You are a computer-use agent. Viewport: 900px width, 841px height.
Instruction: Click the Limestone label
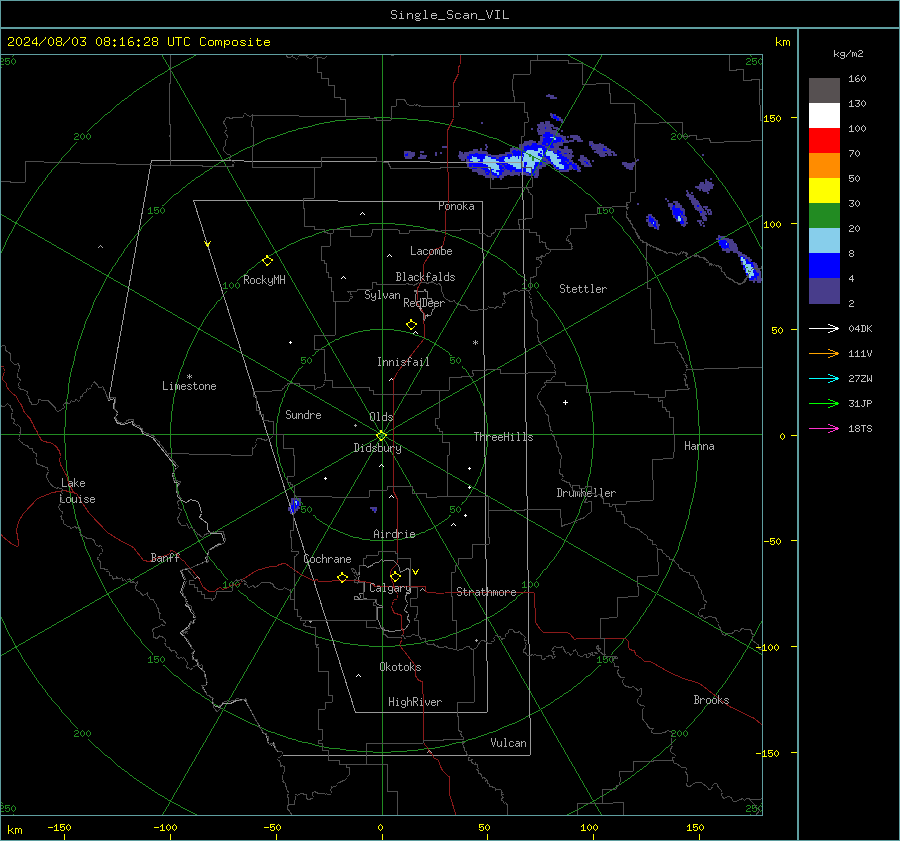coord(189,386)
